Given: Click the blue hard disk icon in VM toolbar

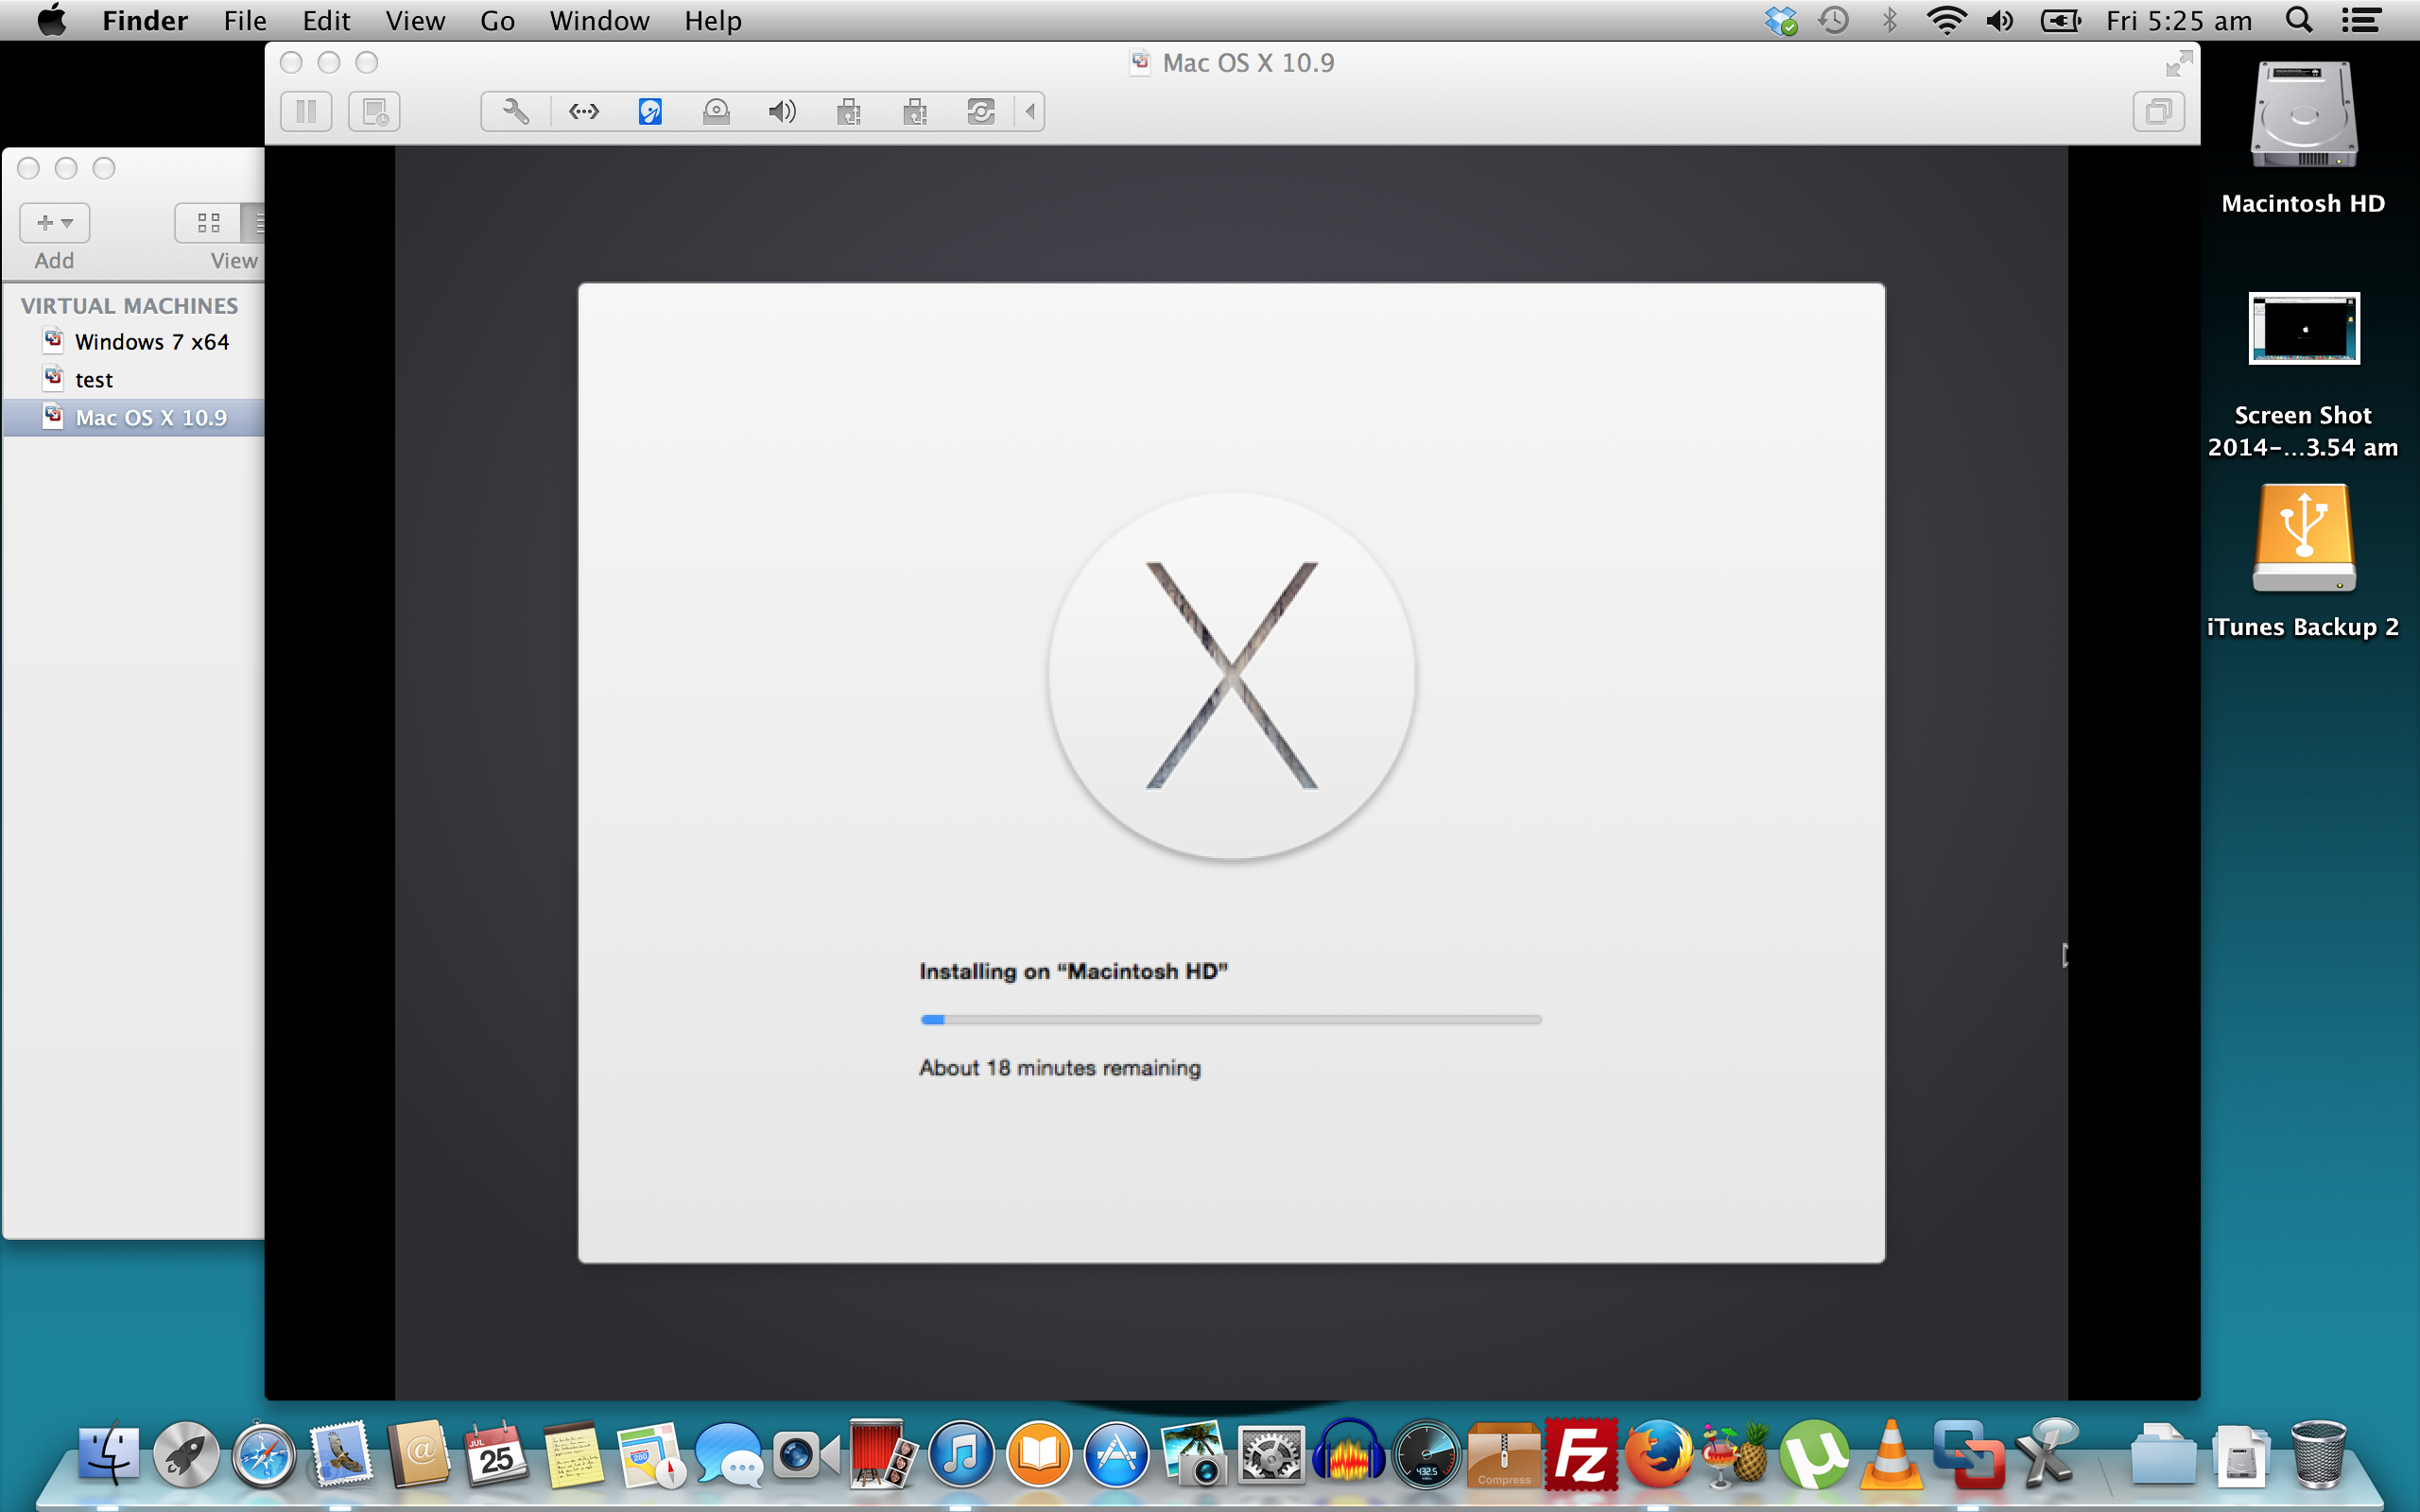Looking at the screenshot, I should point(650,111).
